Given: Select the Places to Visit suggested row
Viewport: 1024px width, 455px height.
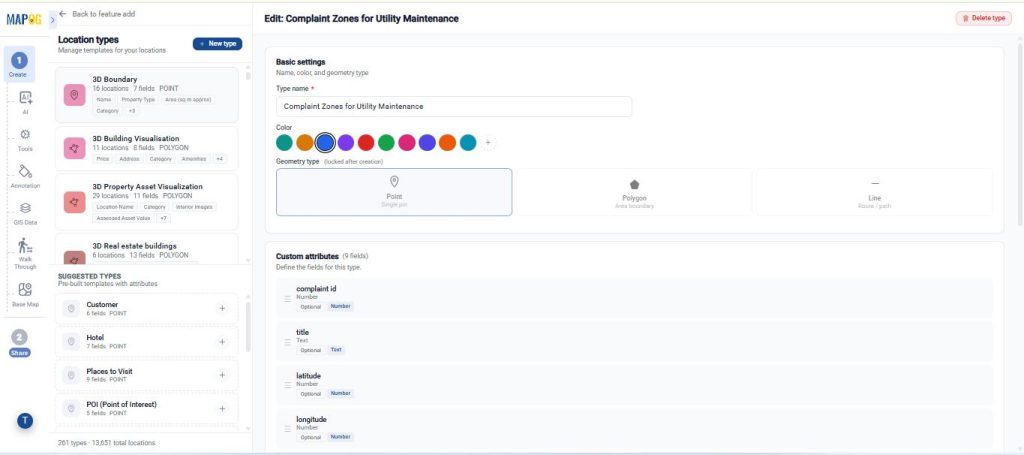Looking at the screenshot, I should 147,375.
